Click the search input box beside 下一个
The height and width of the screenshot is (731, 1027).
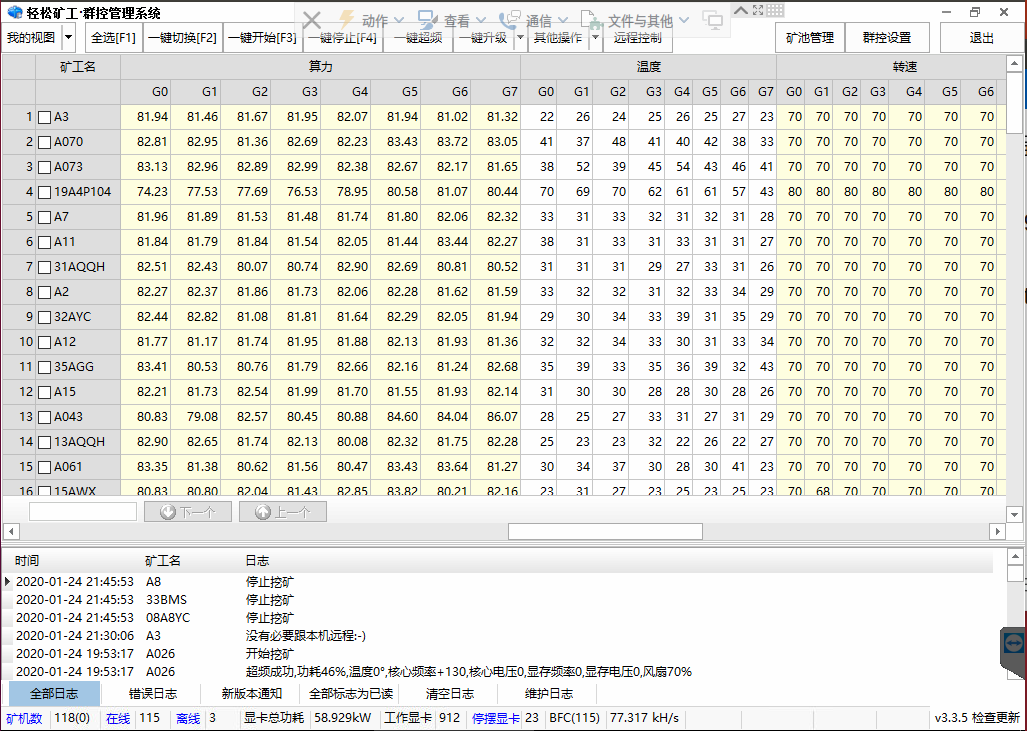(83, 512)
